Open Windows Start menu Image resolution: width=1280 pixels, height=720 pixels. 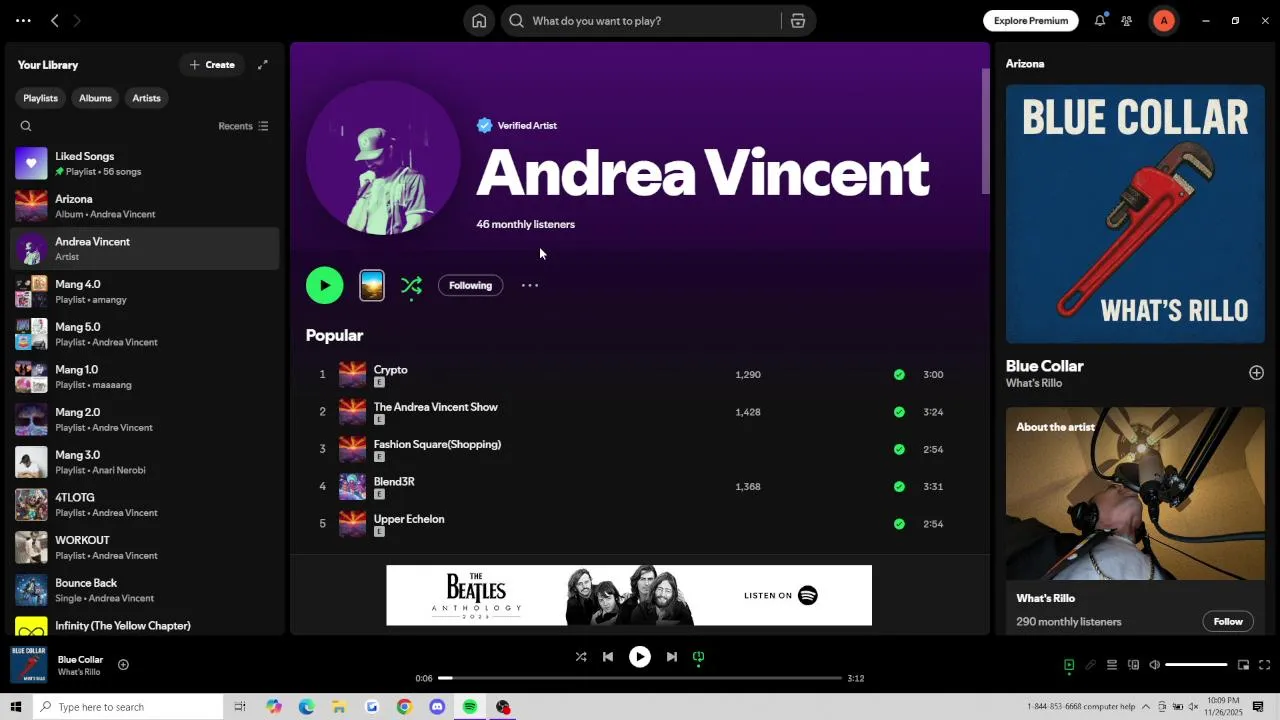coord(15,707)
